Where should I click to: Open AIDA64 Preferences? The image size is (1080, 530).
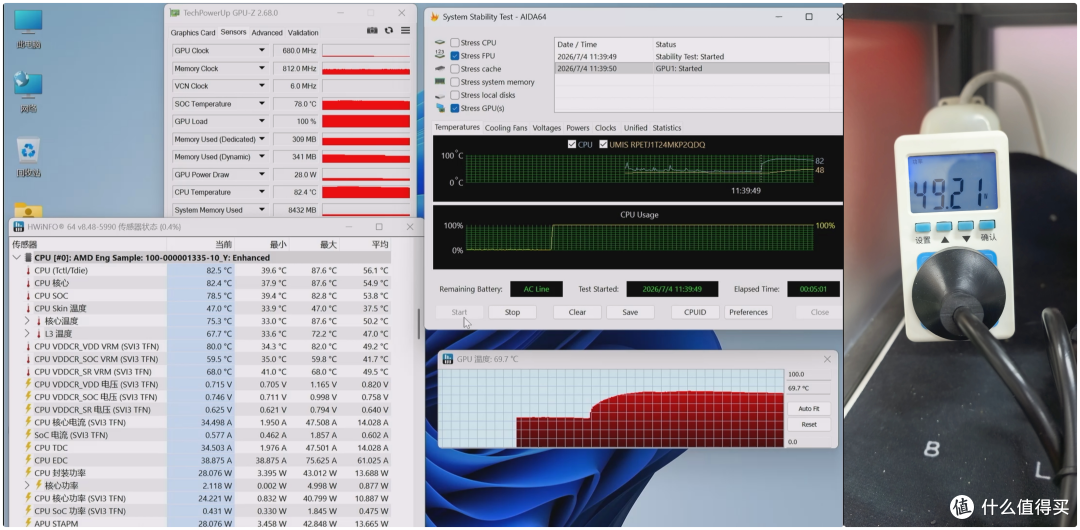(x=748, y=312)
